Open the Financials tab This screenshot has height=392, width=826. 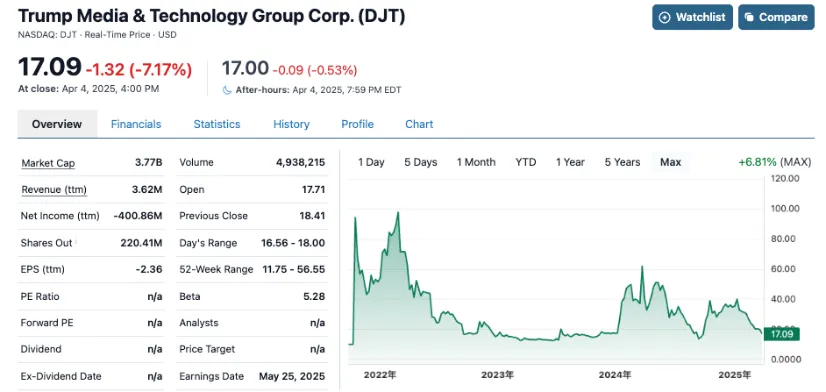click(x=136, y=124)
